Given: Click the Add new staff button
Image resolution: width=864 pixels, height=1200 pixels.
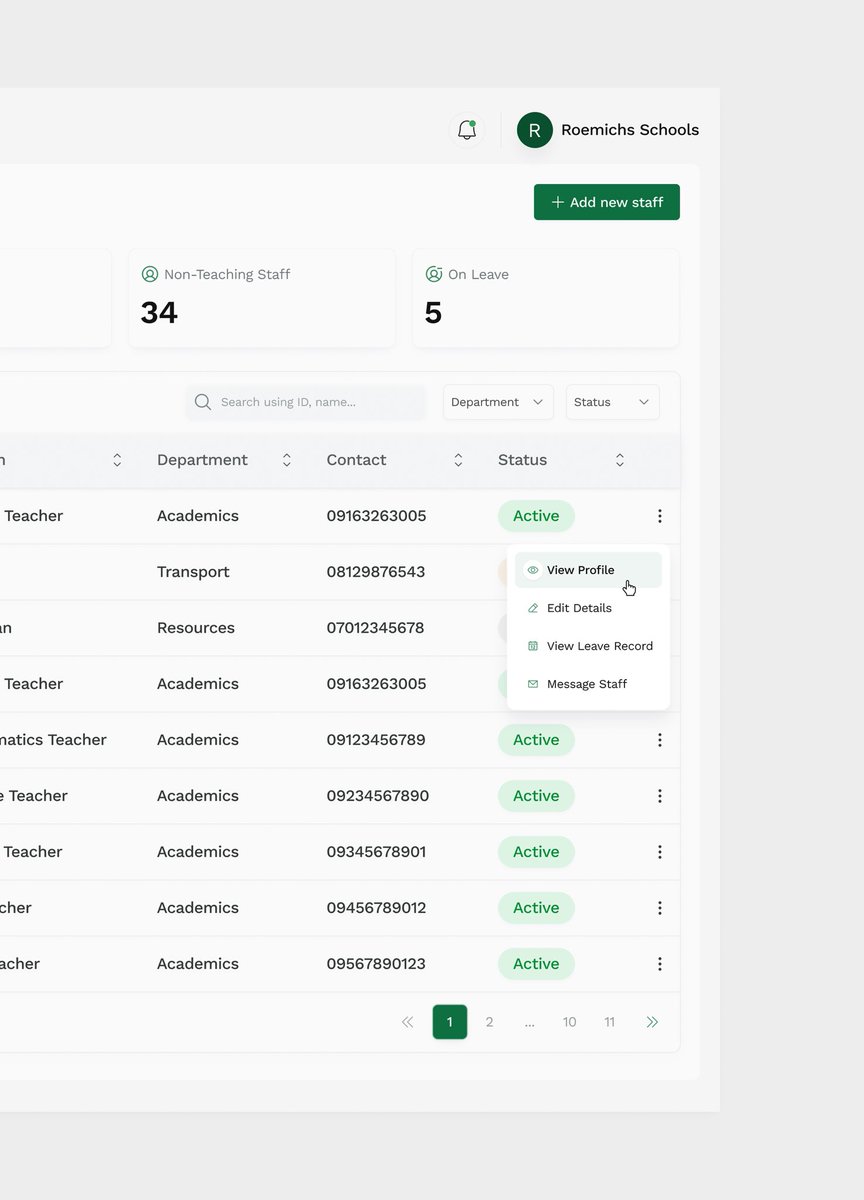Looking at the screenshot, I should coord(607,202).
